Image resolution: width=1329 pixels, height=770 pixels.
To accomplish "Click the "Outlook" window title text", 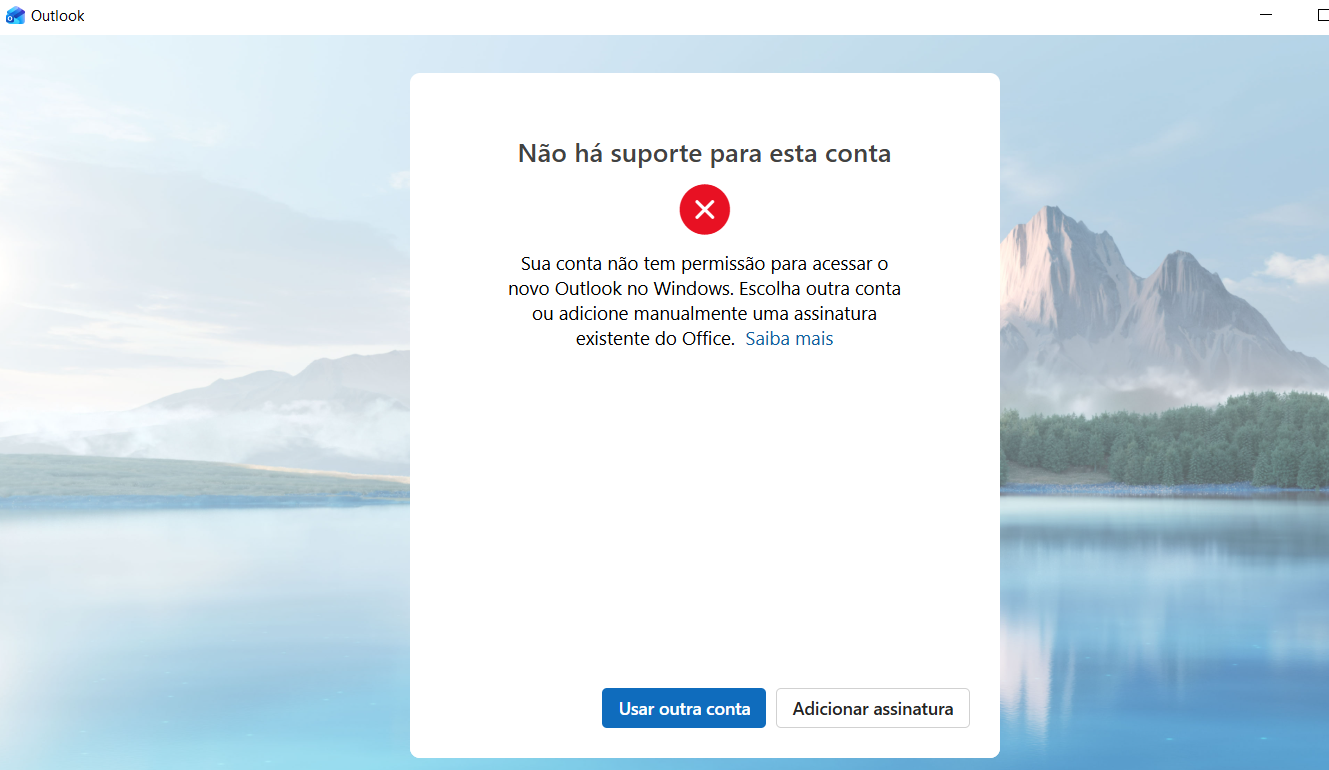I will click(x=58, y=16).
